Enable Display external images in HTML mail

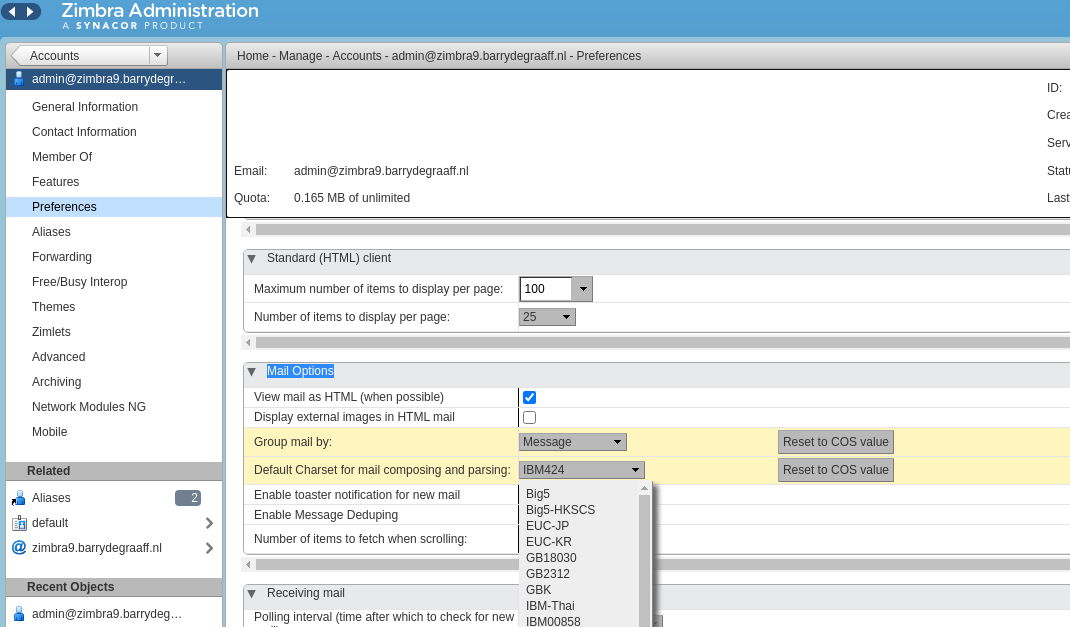click(x=530, y=418)
